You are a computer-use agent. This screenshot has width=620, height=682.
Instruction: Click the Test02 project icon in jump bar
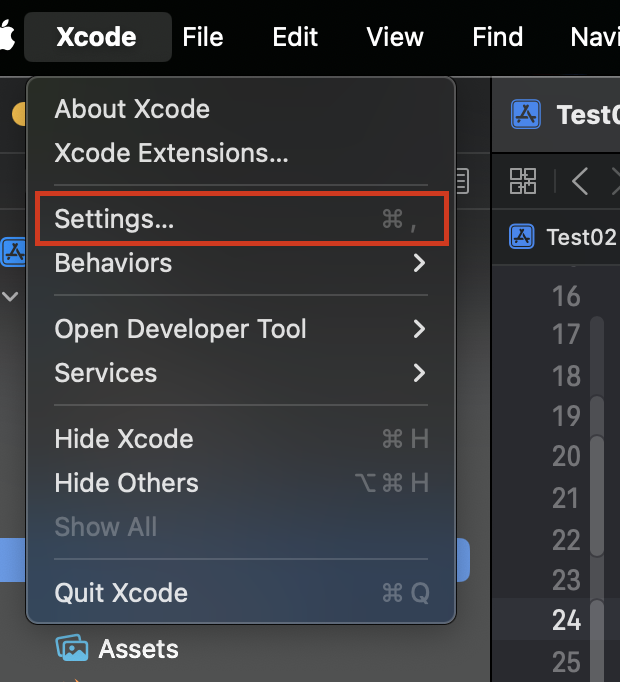coord(522,237)
